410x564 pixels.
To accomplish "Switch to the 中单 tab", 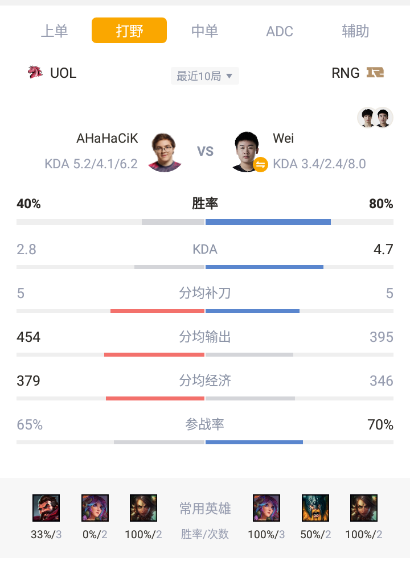I will coord(205,31).
